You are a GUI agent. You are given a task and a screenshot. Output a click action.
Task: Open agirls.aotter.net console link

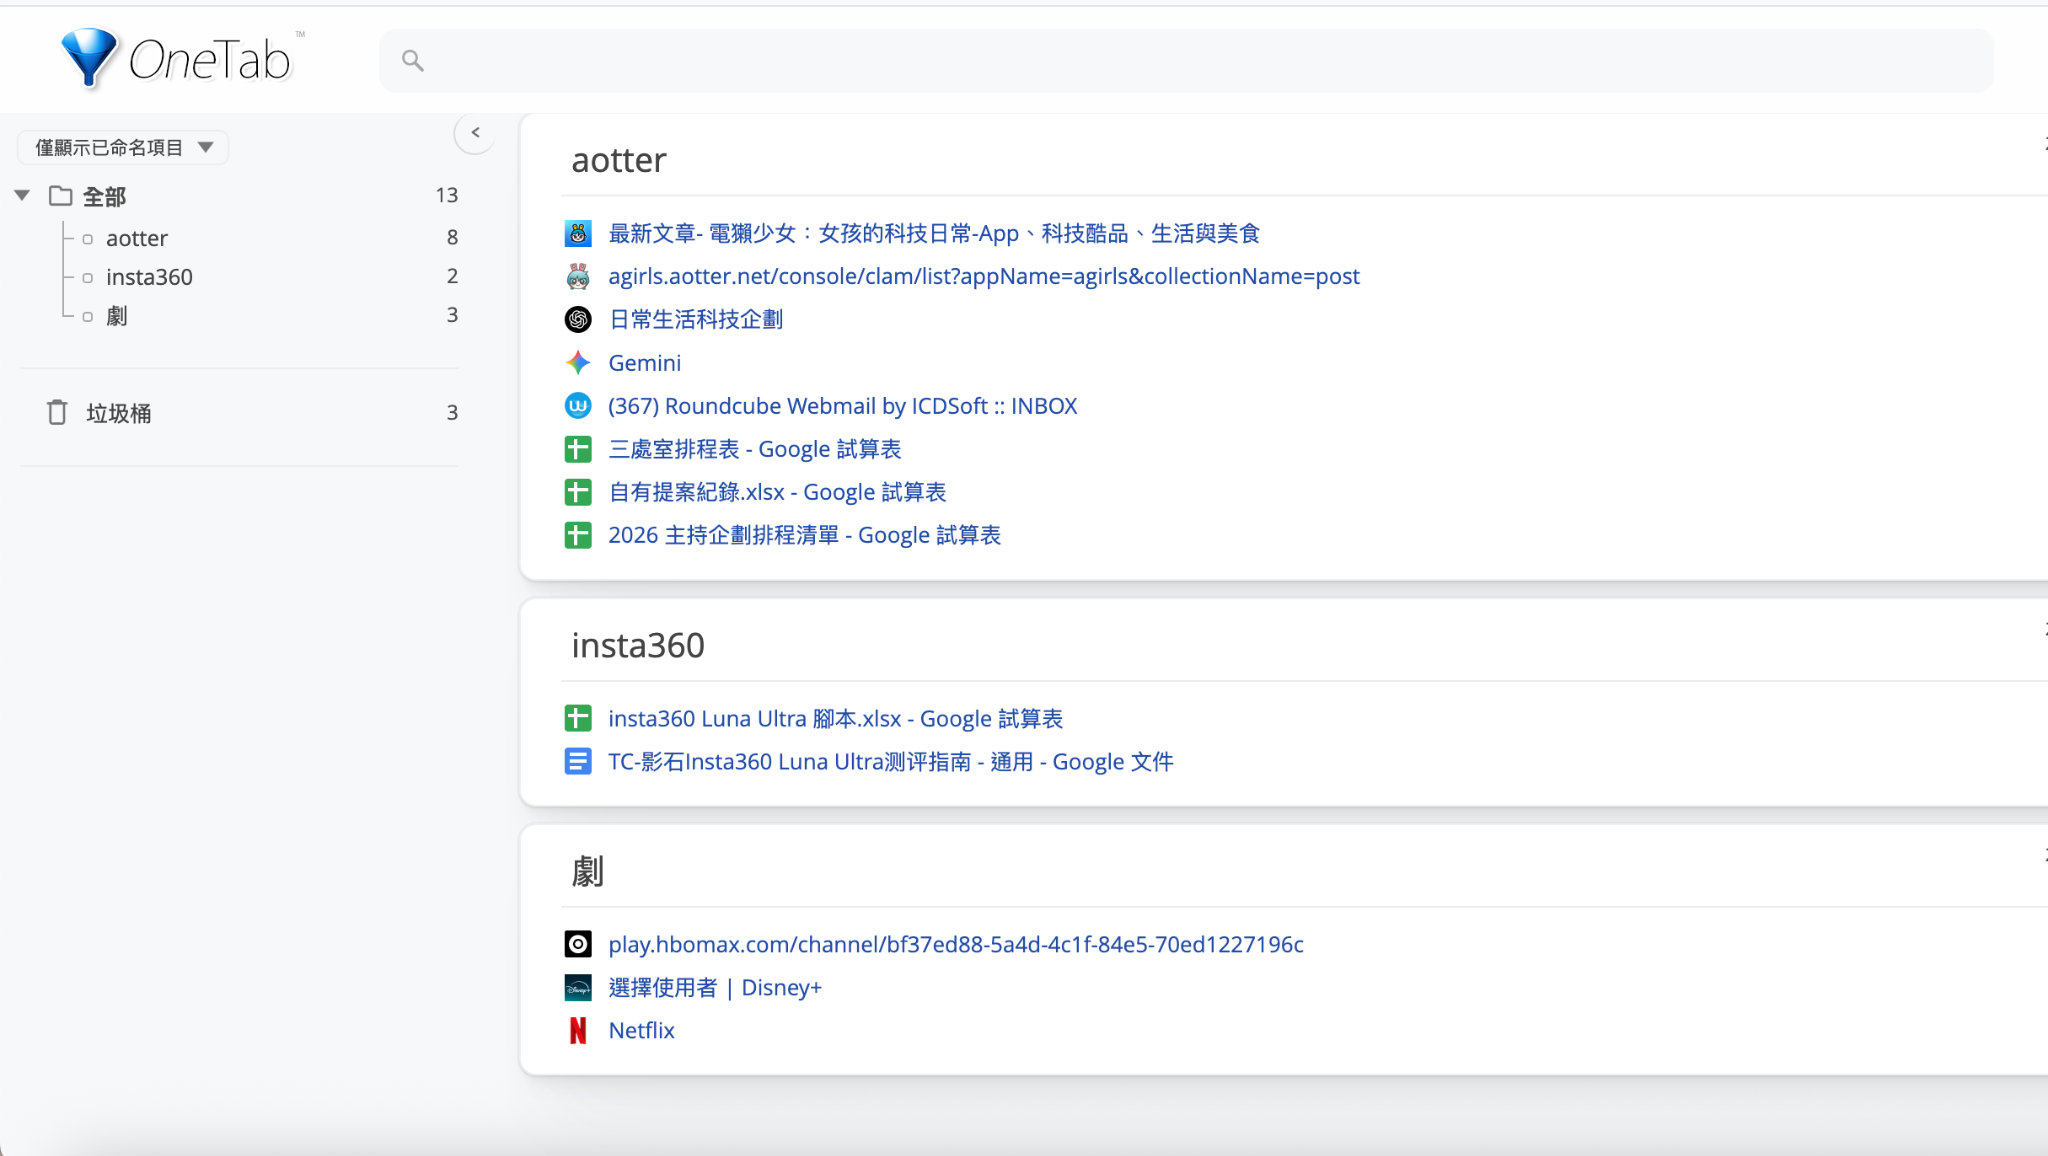click(x=984, y=276)
